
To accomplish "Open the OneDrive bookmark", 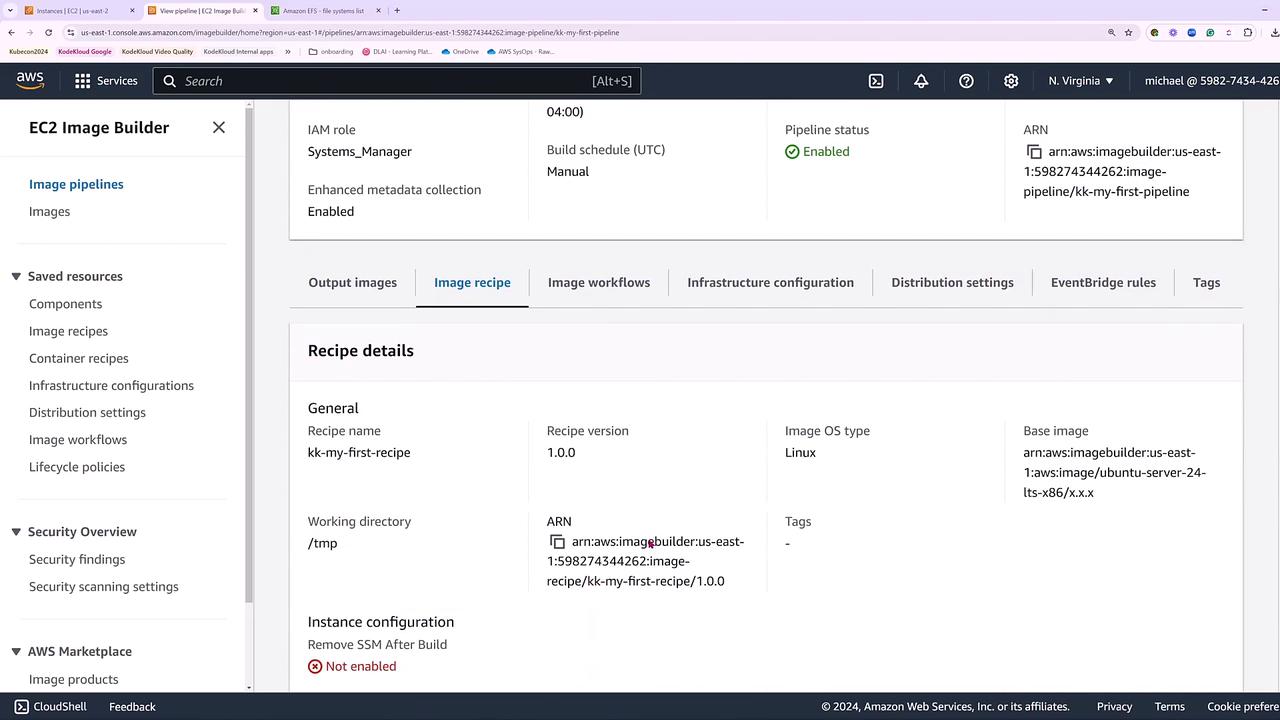I will (460, 51).
